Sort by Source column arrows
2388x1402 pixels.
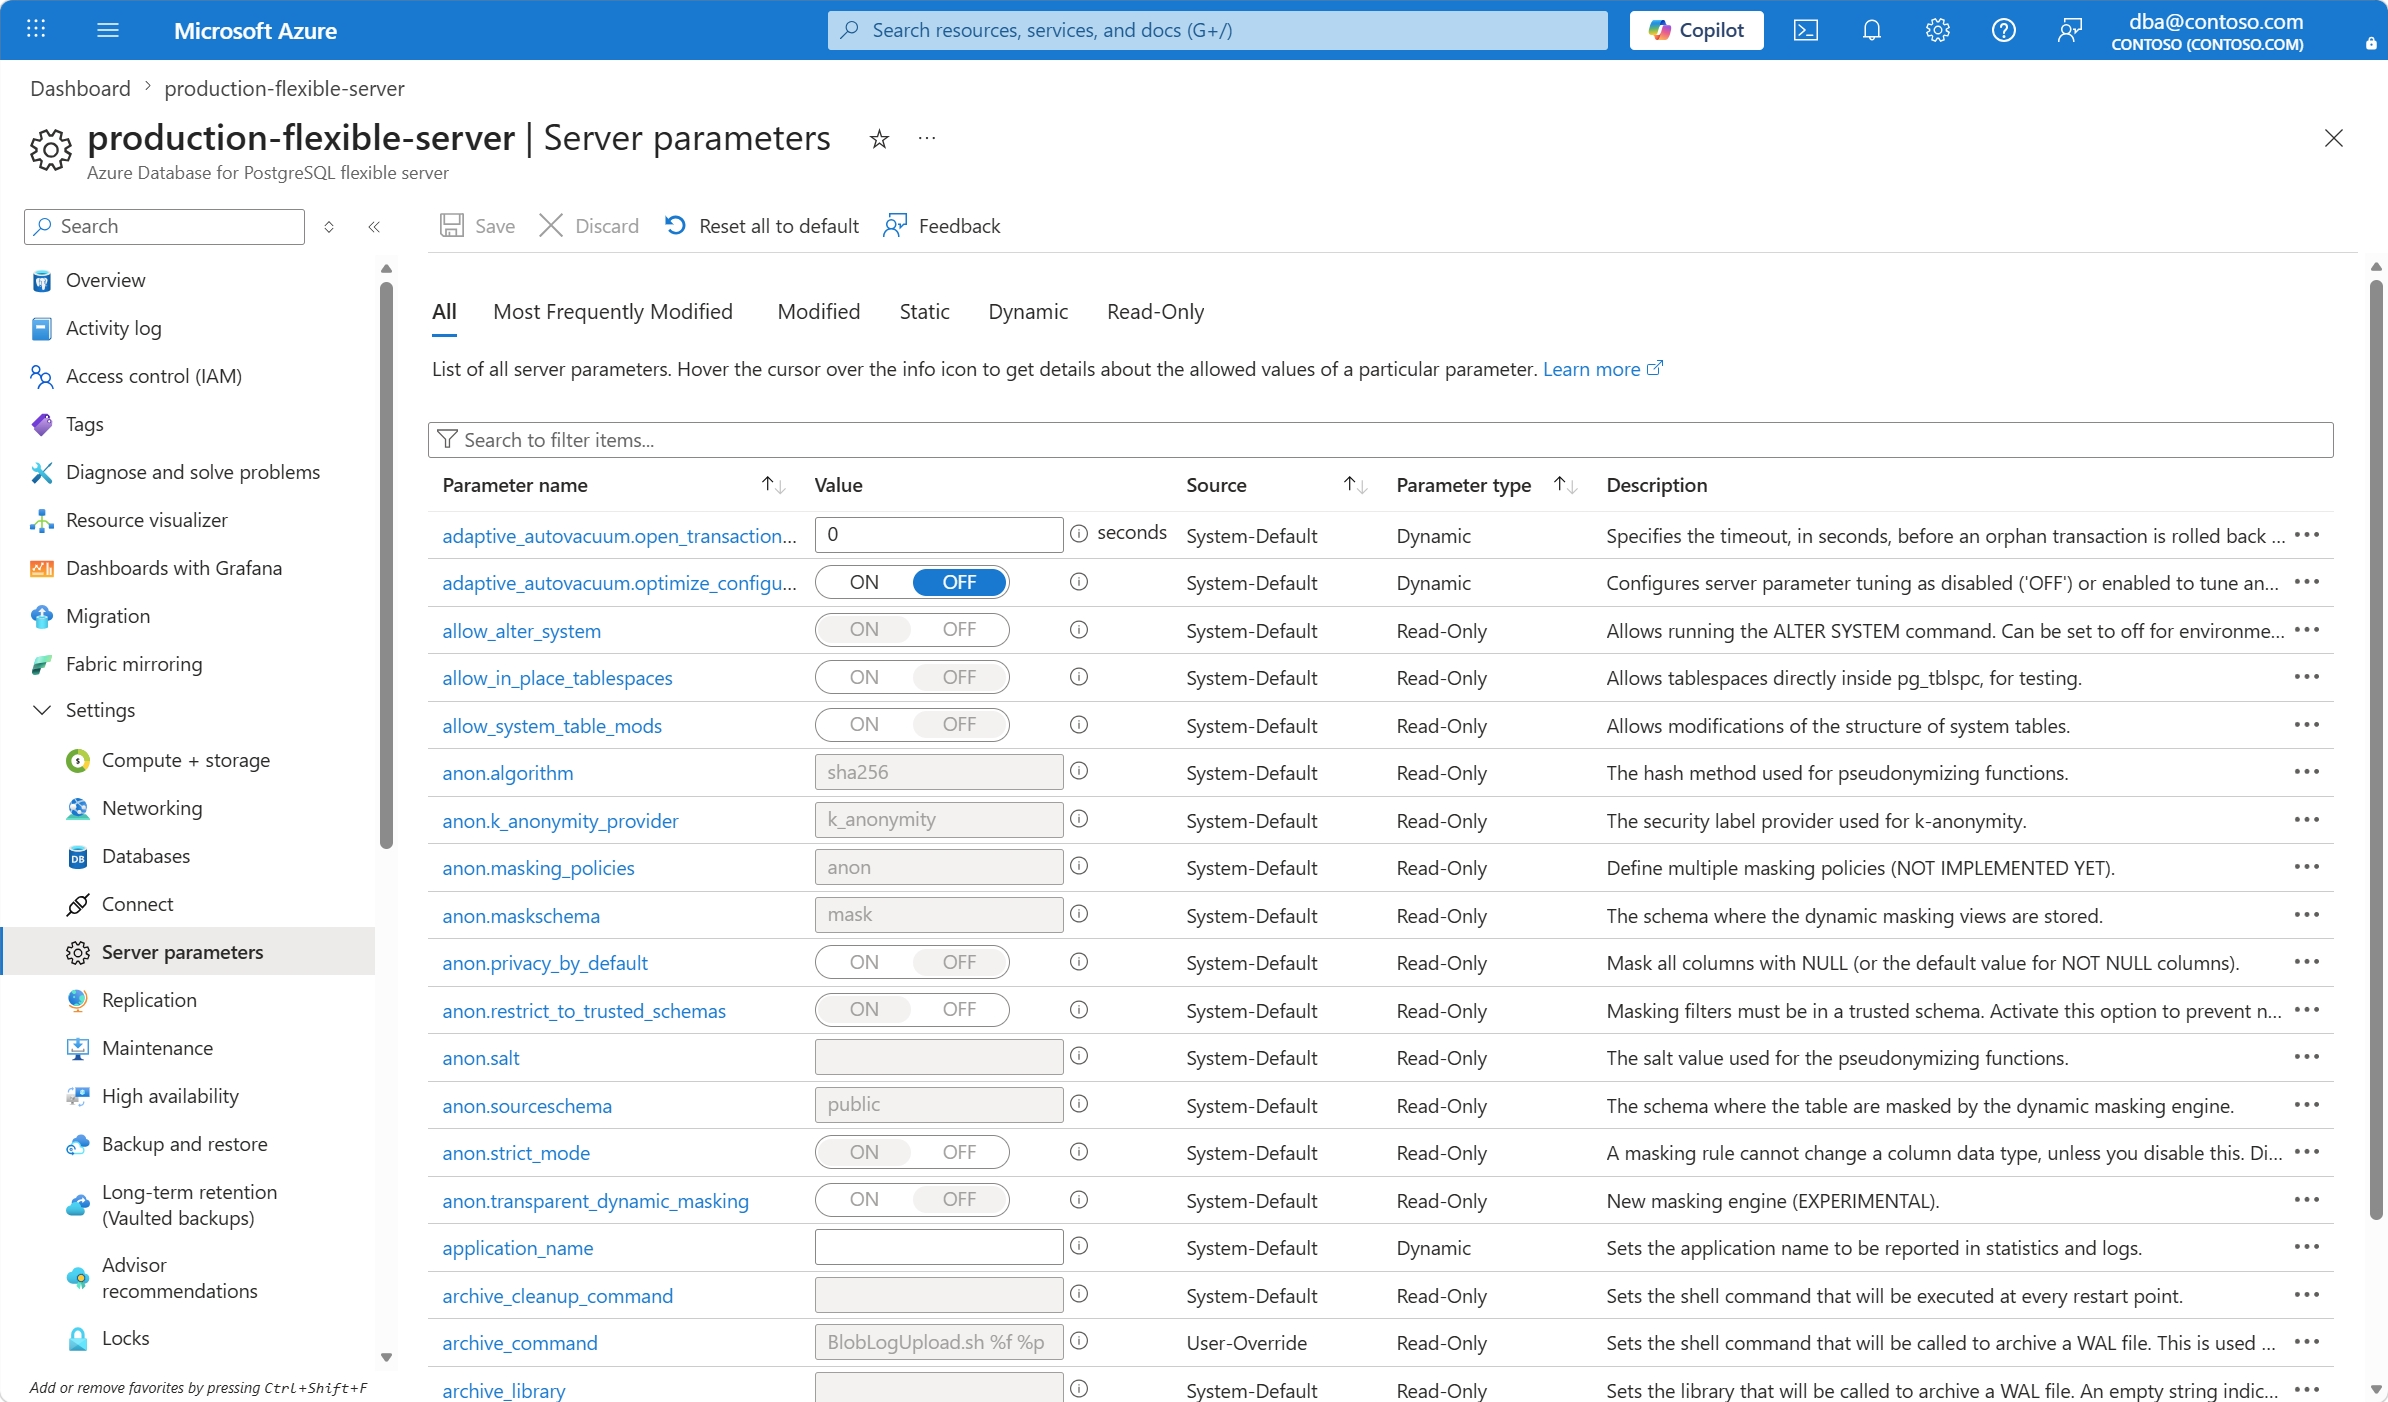pyautogui.click(x=1355, y=485)
